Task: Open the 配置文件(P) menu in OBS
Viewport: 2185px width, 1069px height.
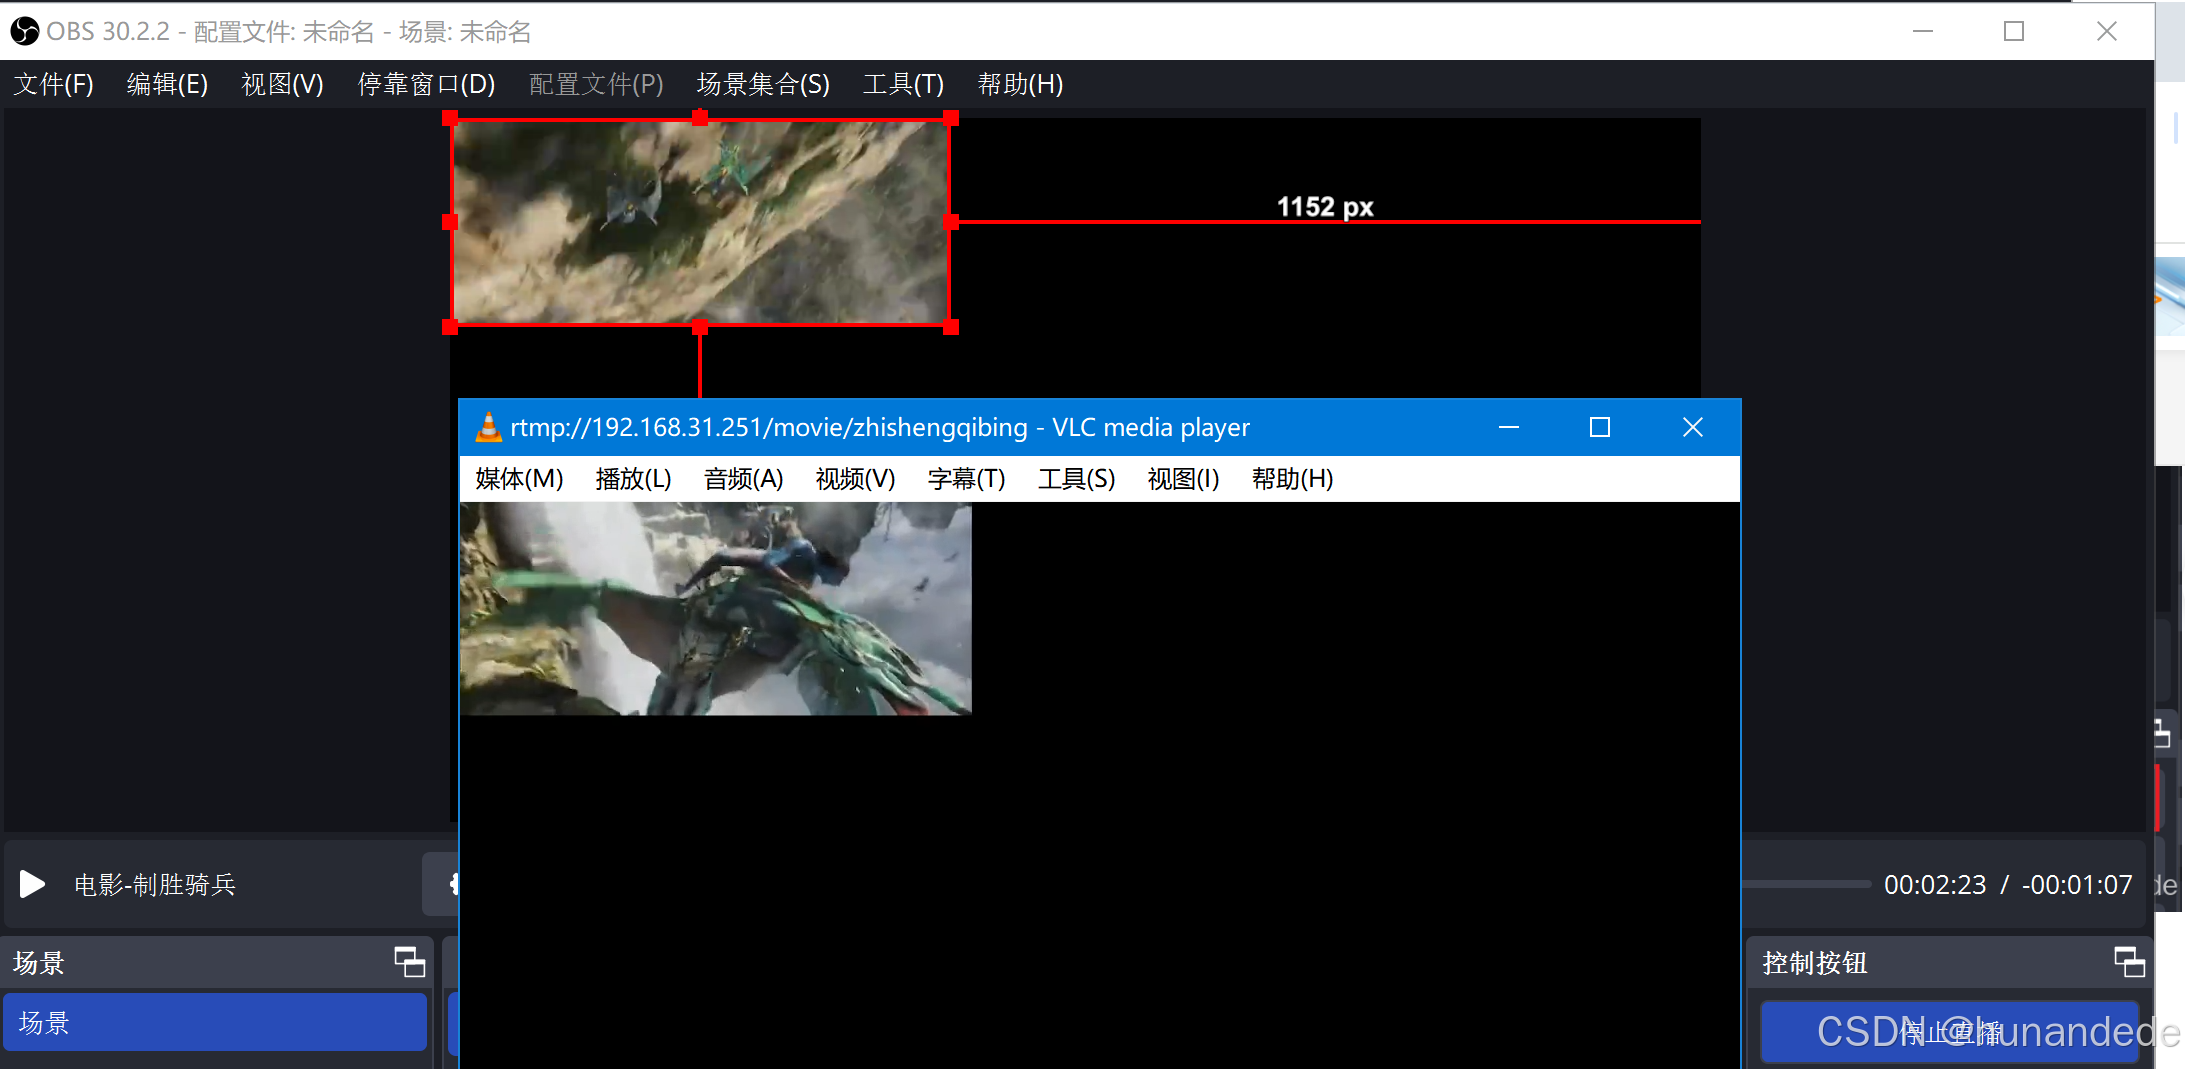Action: (x=596, y=84)
